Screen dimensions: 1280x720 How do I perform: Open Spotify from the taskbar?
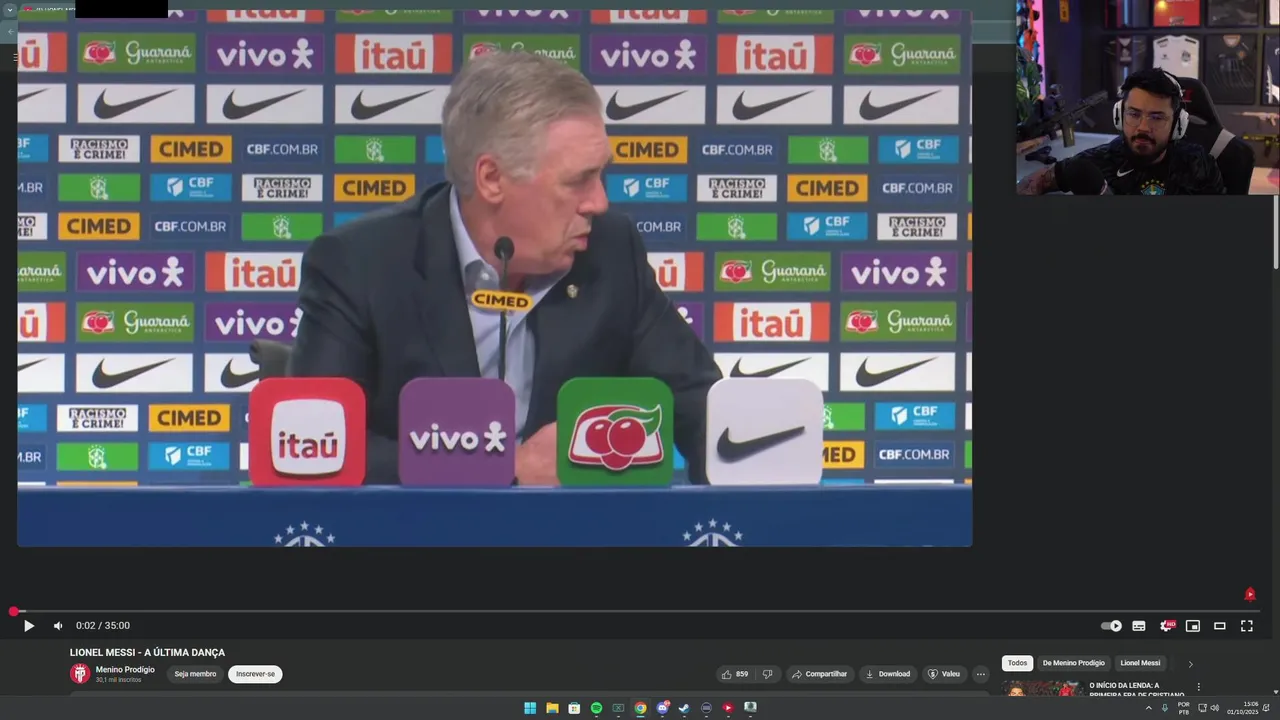pyautogui.click(x=596, y=708)
